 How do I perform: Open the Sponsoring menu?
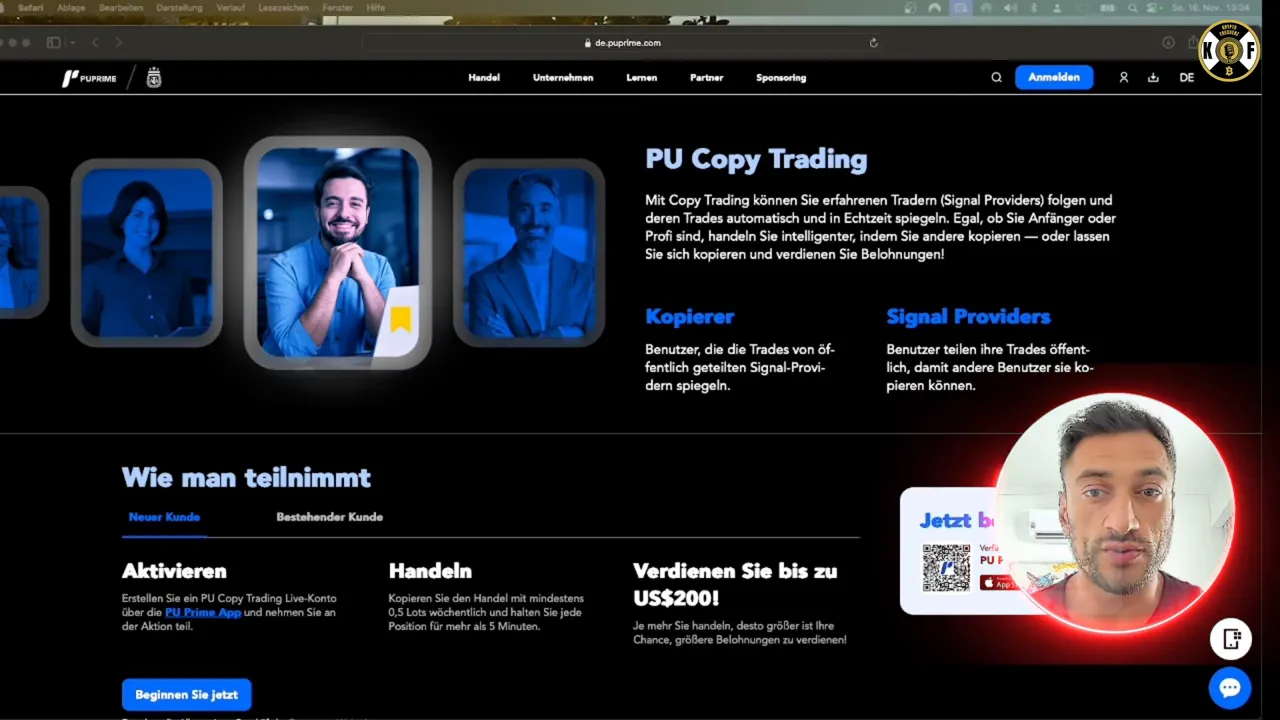pos(781,77)
